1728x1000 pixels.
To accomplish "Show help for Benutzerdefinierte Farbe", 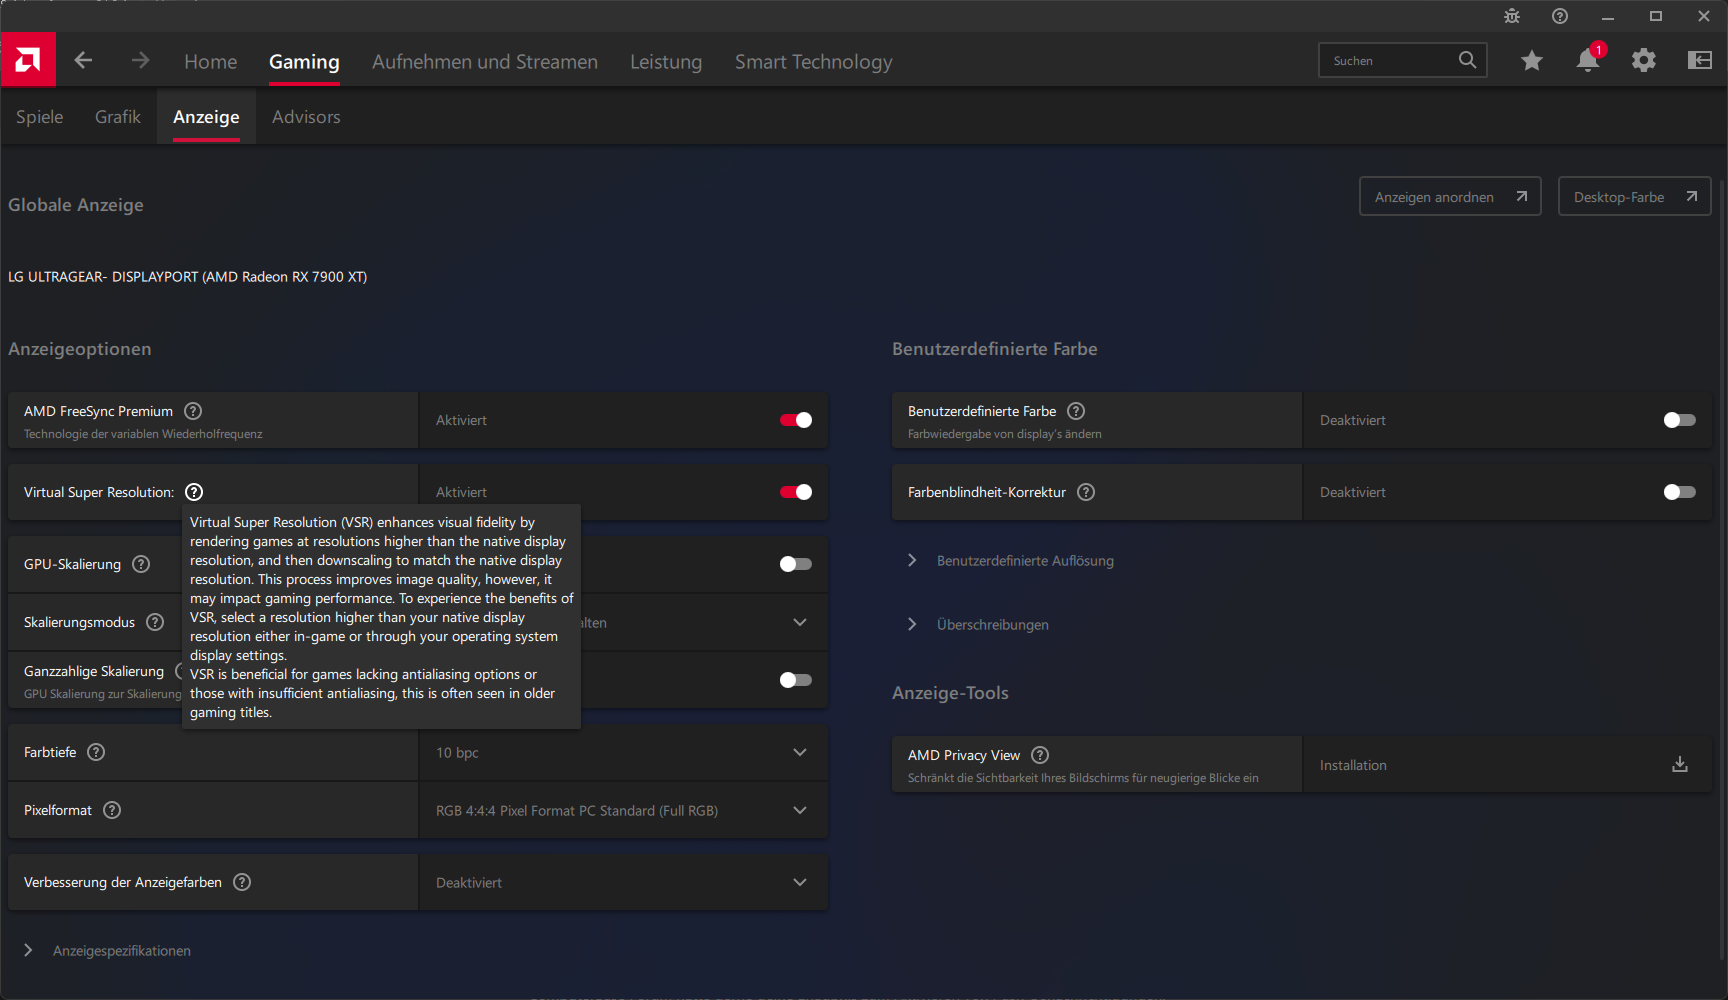I will pyautogui.click(x=1076, y=411).
